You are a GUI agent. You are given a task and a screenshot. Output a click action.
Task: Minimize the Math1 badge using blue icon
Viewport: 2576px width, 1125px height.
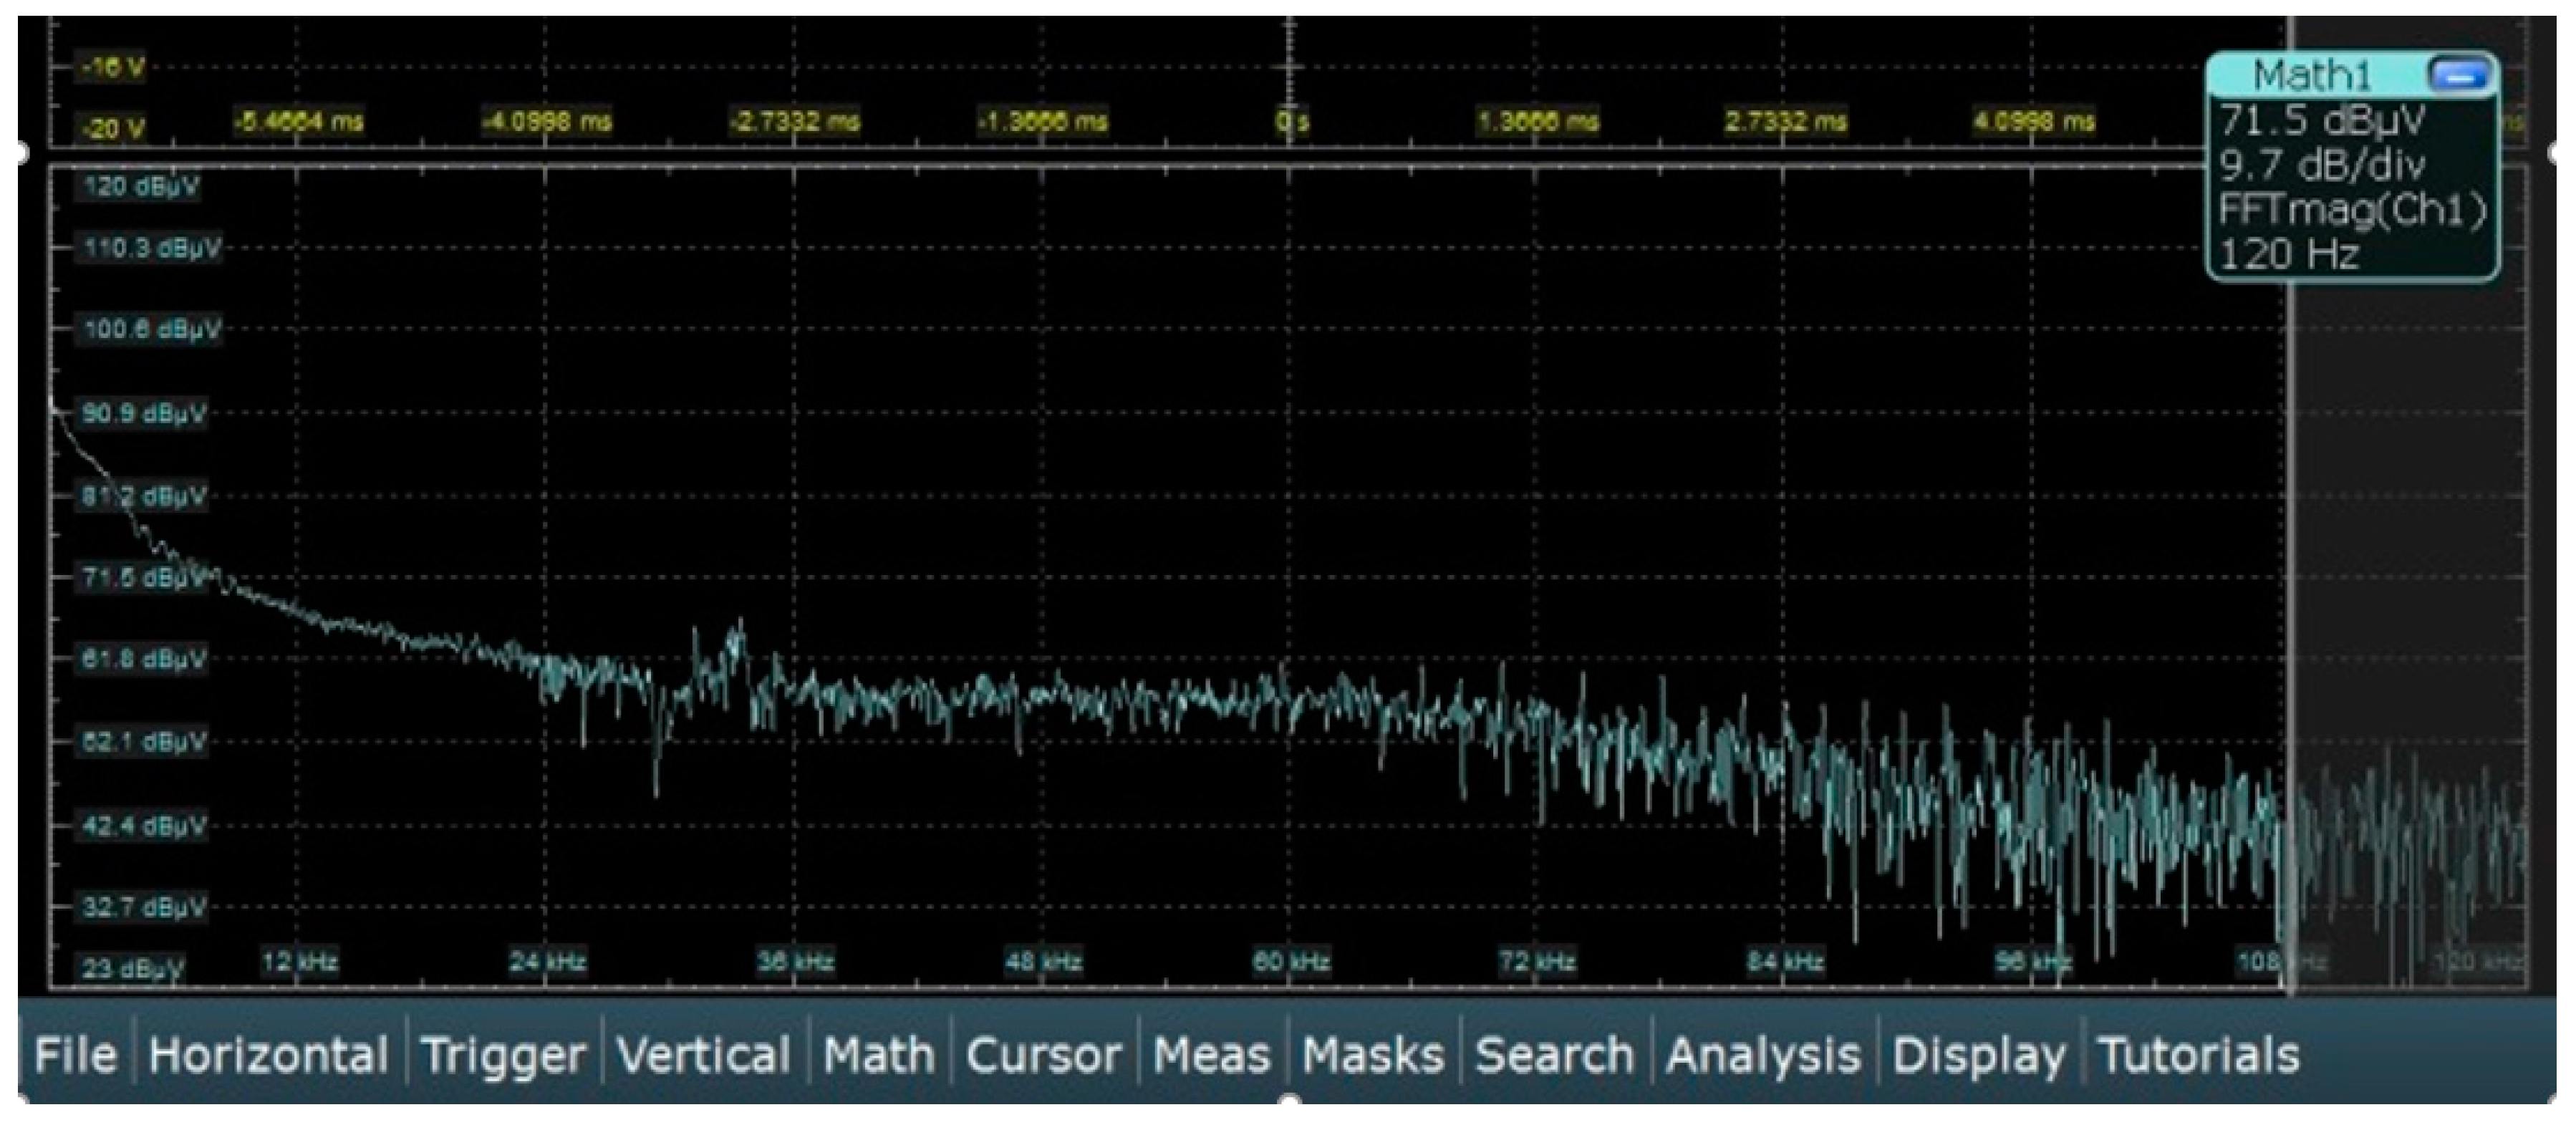coord(2458,75)
